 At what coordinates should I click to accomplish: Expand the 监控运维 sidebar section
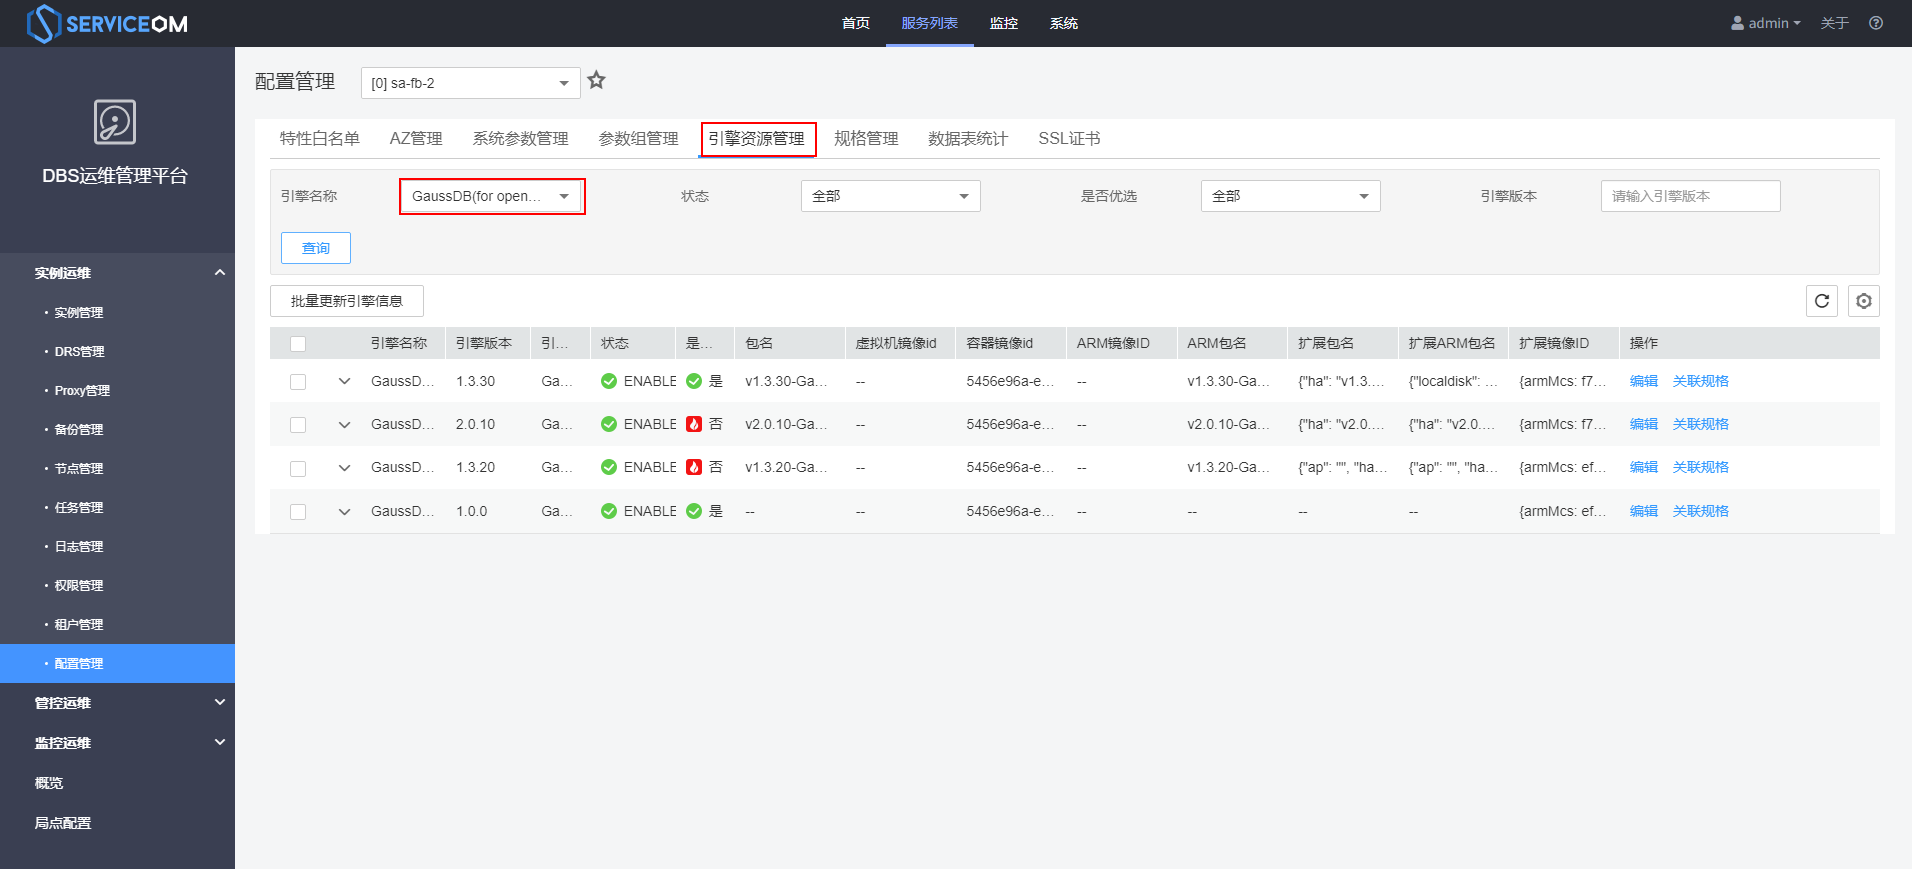(117, 743)
